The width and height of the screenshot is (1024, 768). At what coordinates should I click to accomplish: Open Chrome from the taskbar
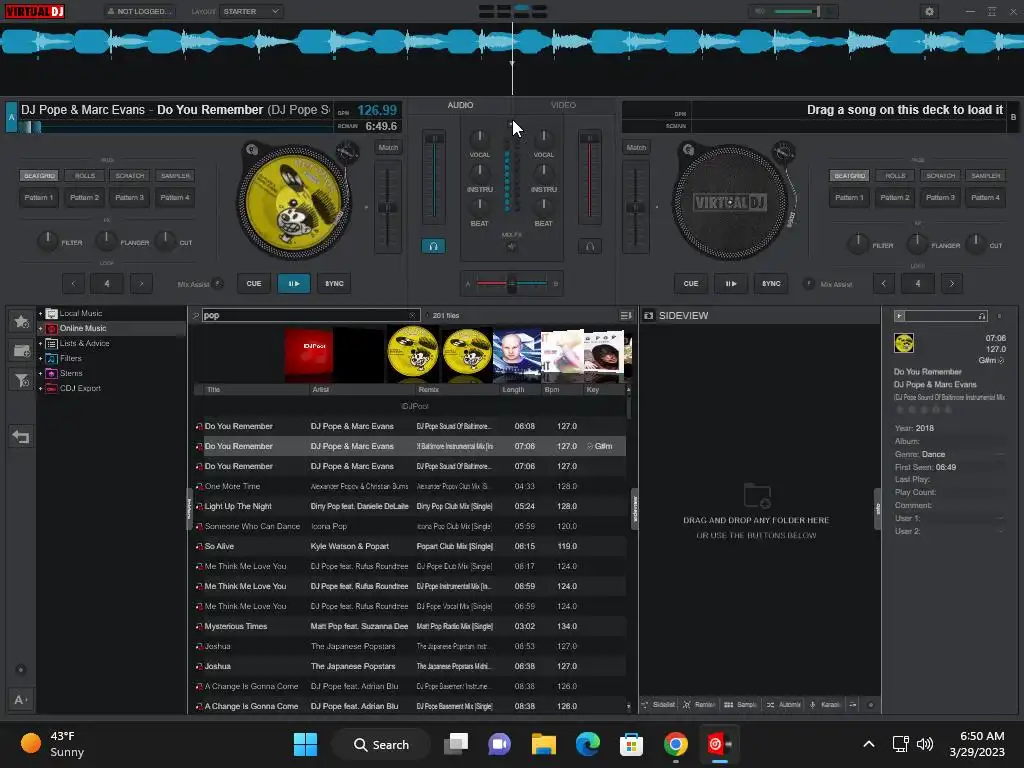coord(675,744)
